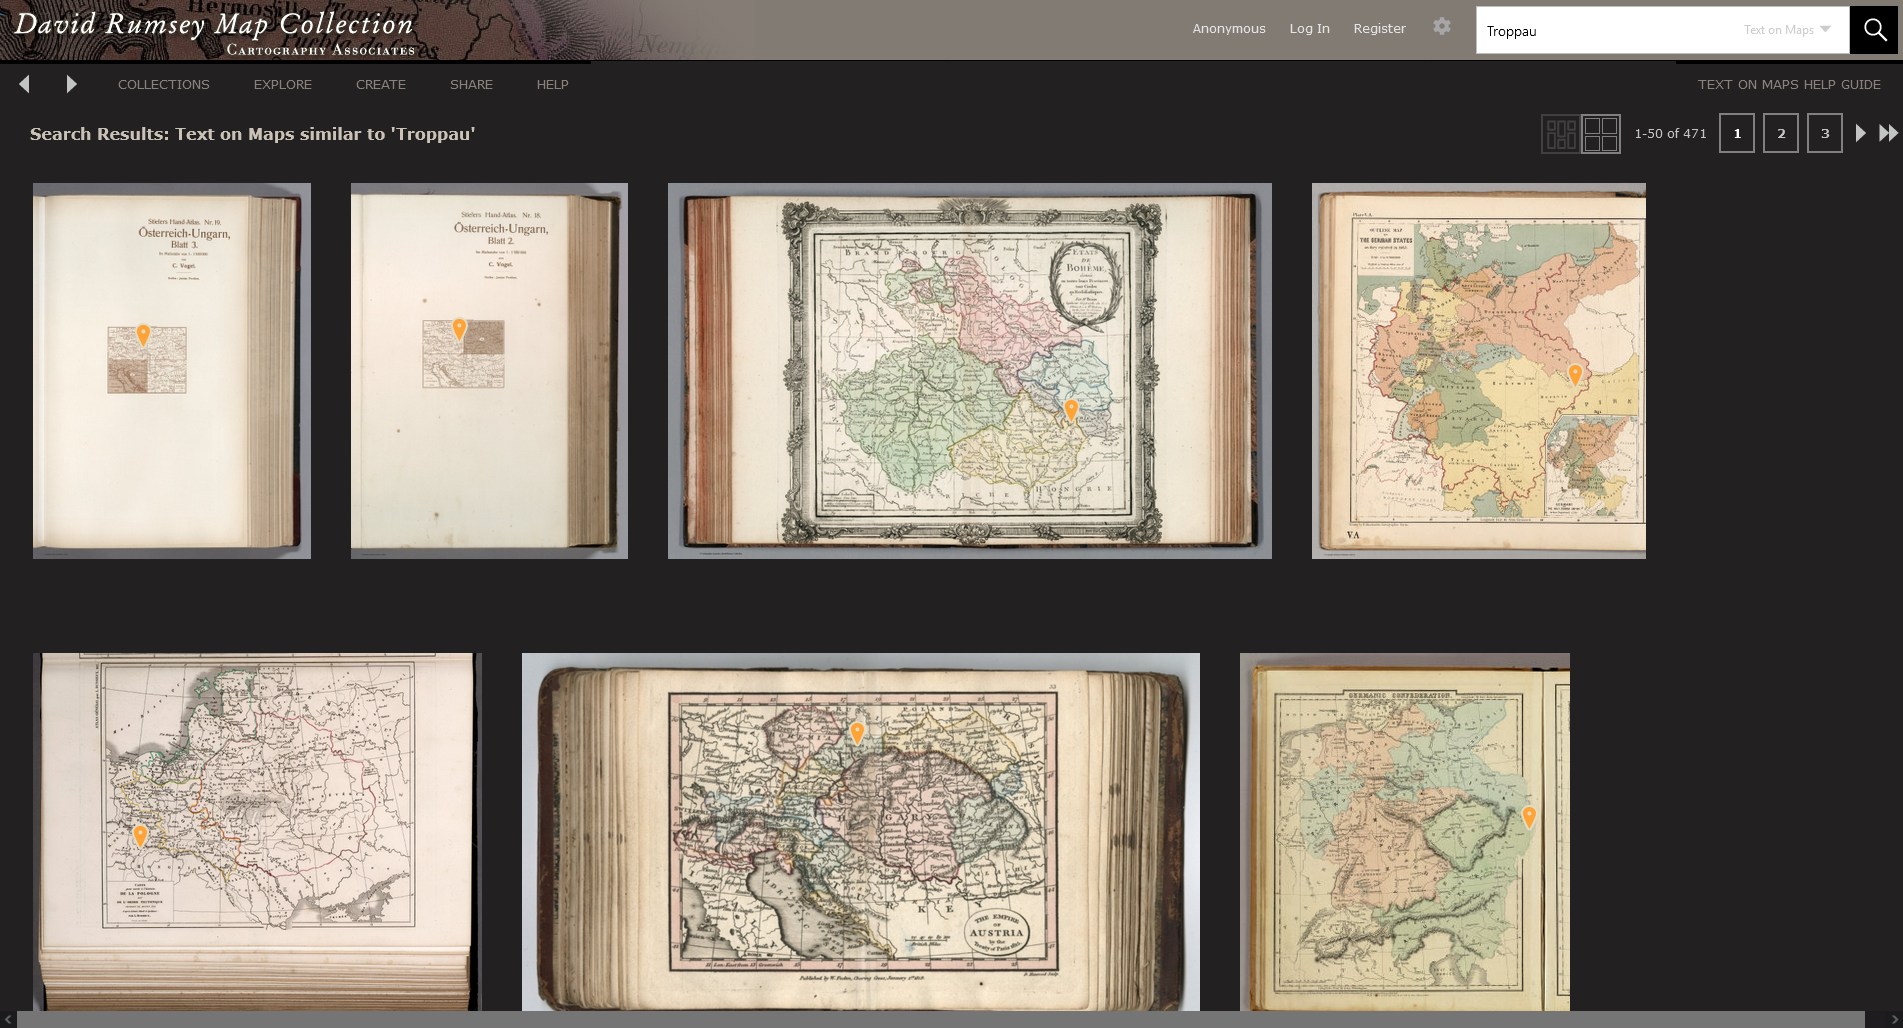Jump to last results page arrow

pos(1888,133)
